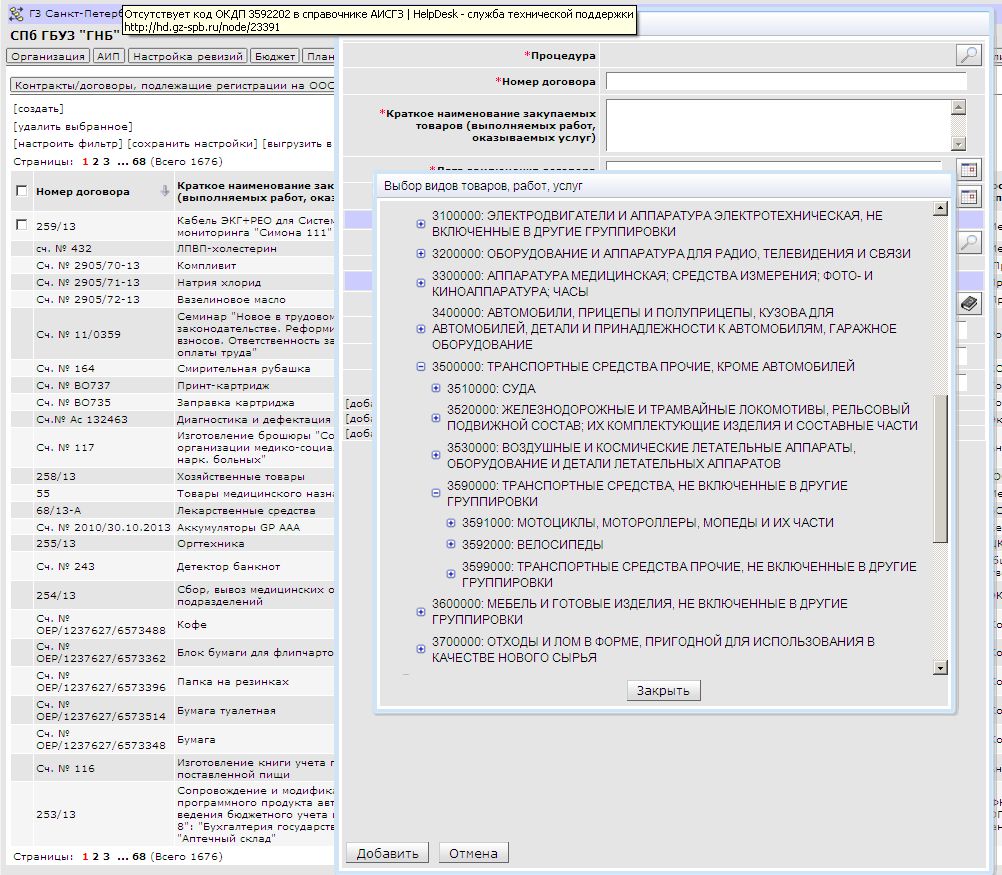The image size is (1002, 875).
Task: Go to page 68 in the top pagination
Action: pos(139,161)
